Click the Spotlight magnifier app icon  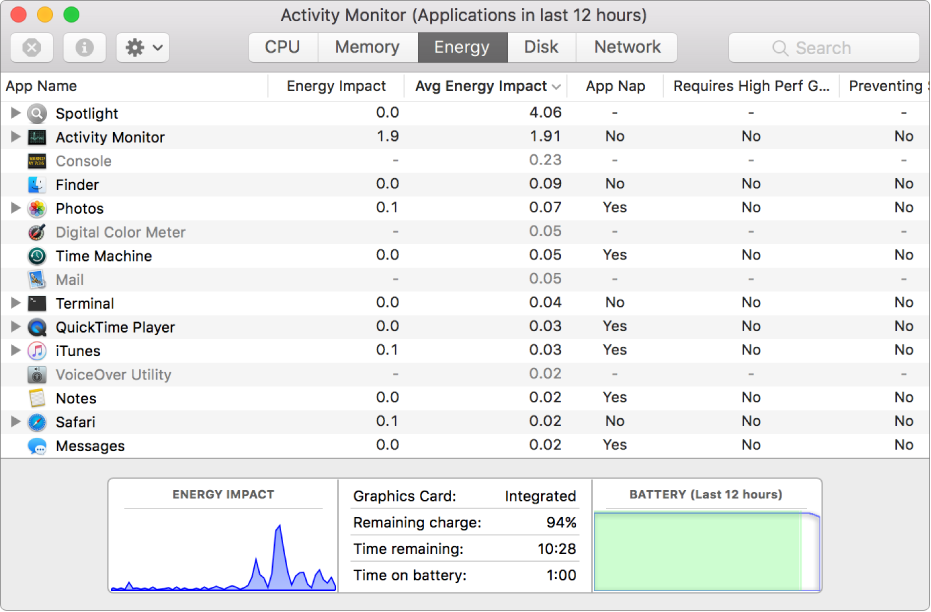pyautogui.click(x=37, y=113)
